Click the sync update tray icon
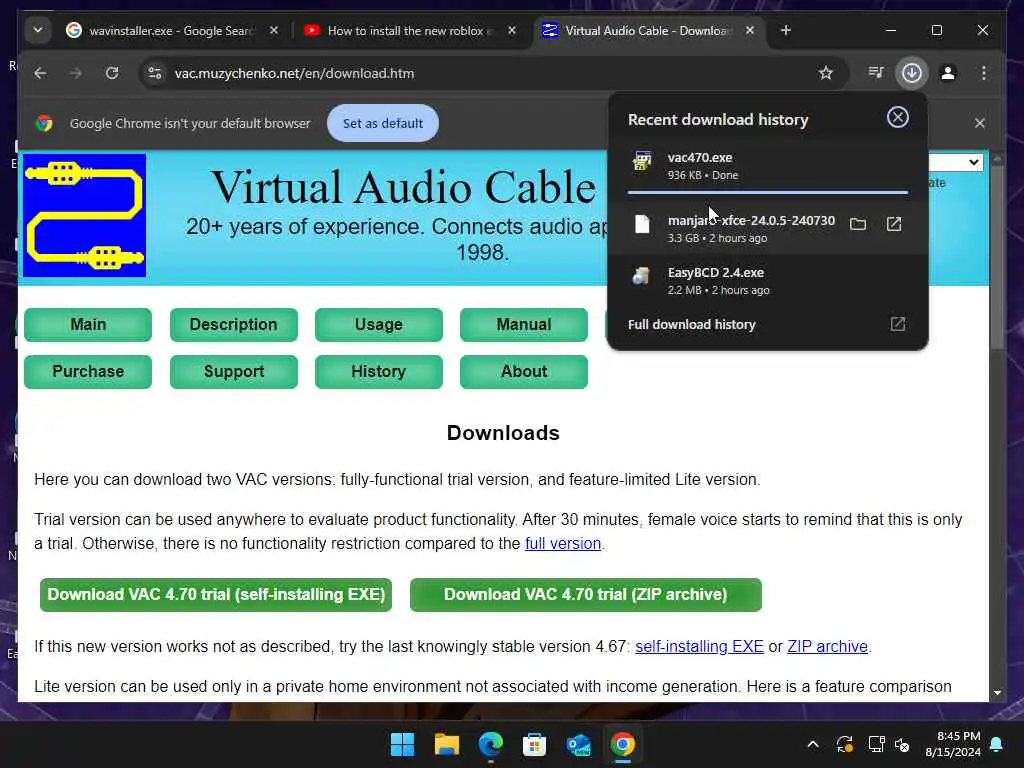Viewport: 1024px width, 768px height. pos(844,744)
